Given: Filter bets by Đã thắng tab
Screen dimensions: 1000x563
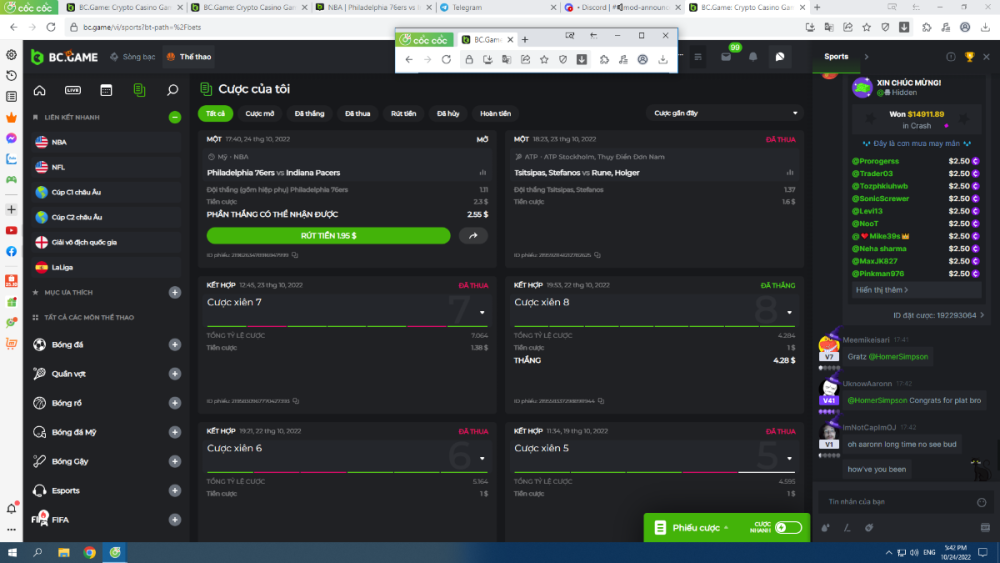Looking at the screenshot, I should click(x=309, y=113).
